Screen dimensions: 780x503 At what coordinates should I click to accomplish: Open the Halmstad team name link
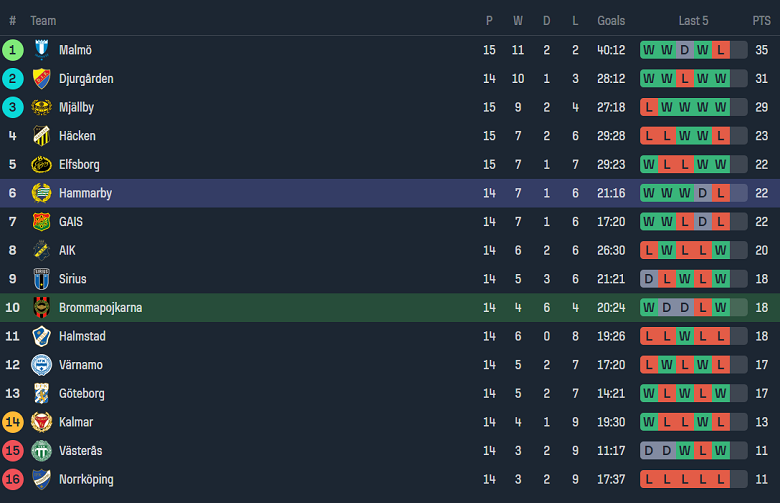click(82, 336)
